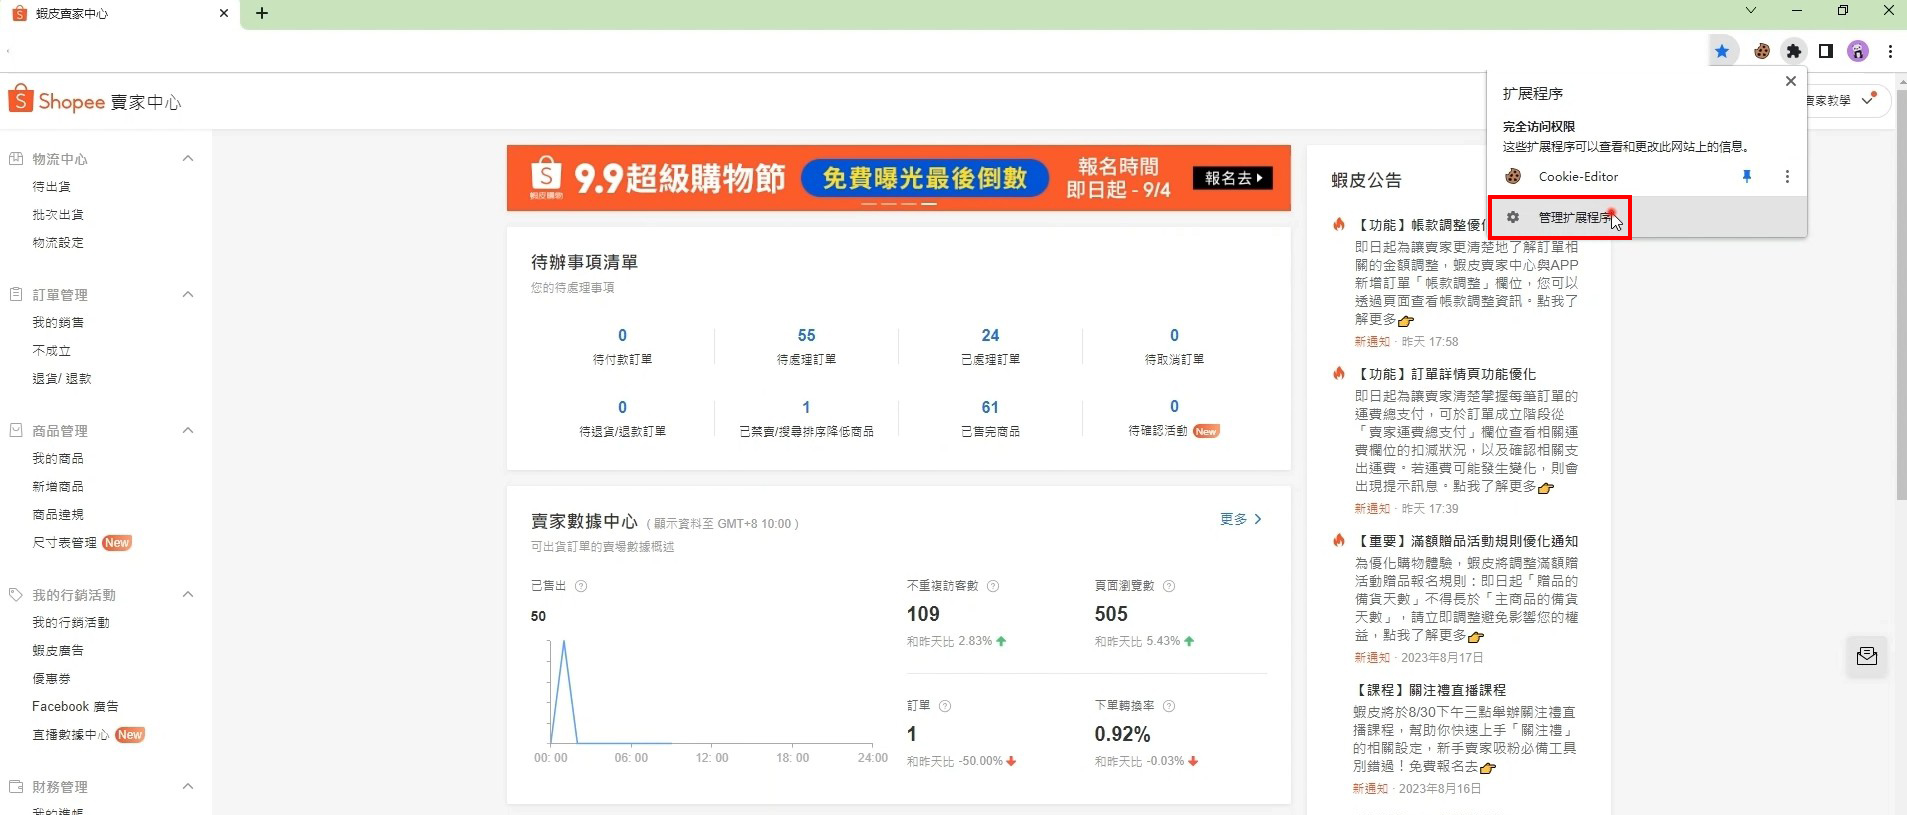This screenshot has height=815, width=1907.
Task: Open announcement 【功能】訂單詳情頁功能優化
Action: pyautogui.click(x=1445, y=374)
